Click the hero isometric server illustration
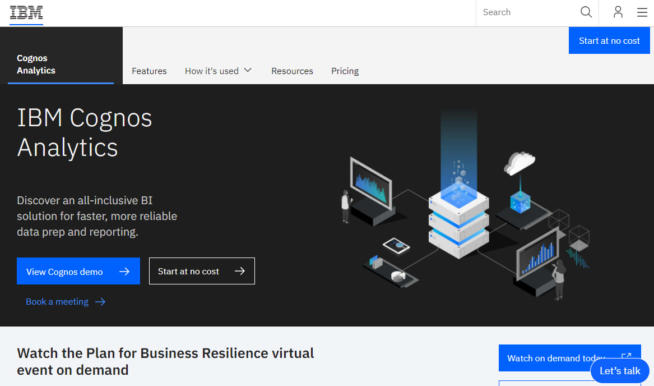 [x=465, y=204]
